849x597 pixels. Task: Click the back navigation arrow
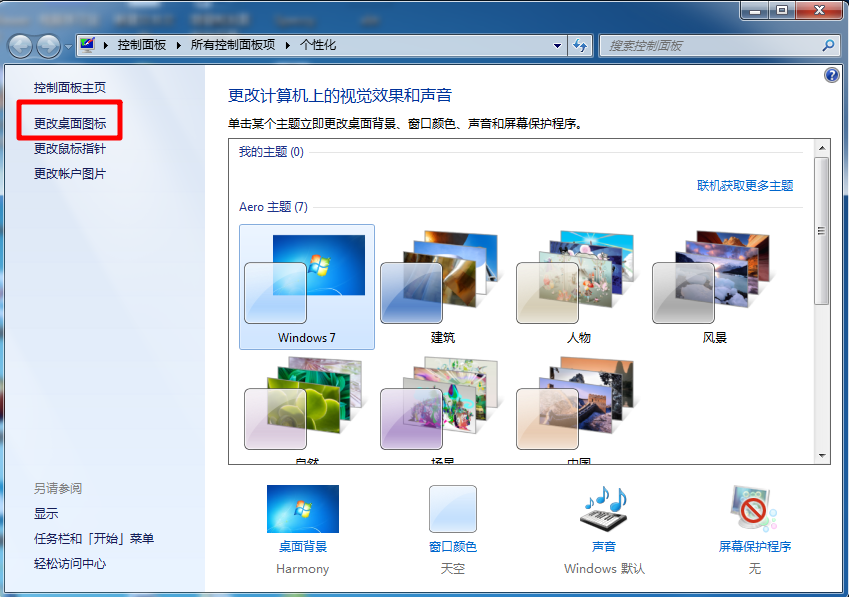[x=20, y=45]
